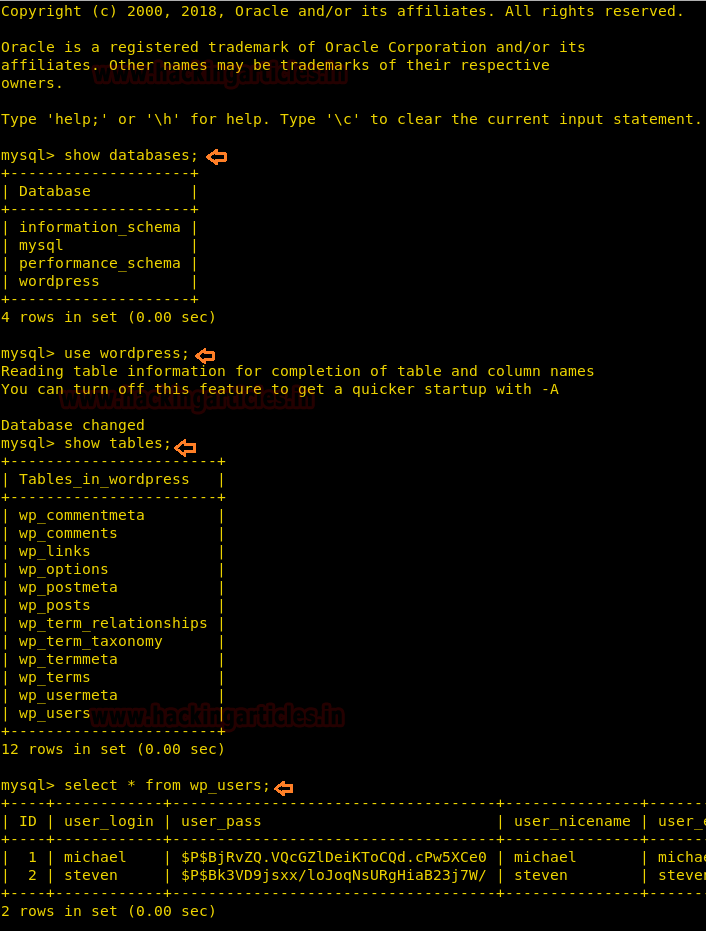Click michael's password hash value
Image resolution: width=706 pixels, height=931 pixels.
click(334, 857)
